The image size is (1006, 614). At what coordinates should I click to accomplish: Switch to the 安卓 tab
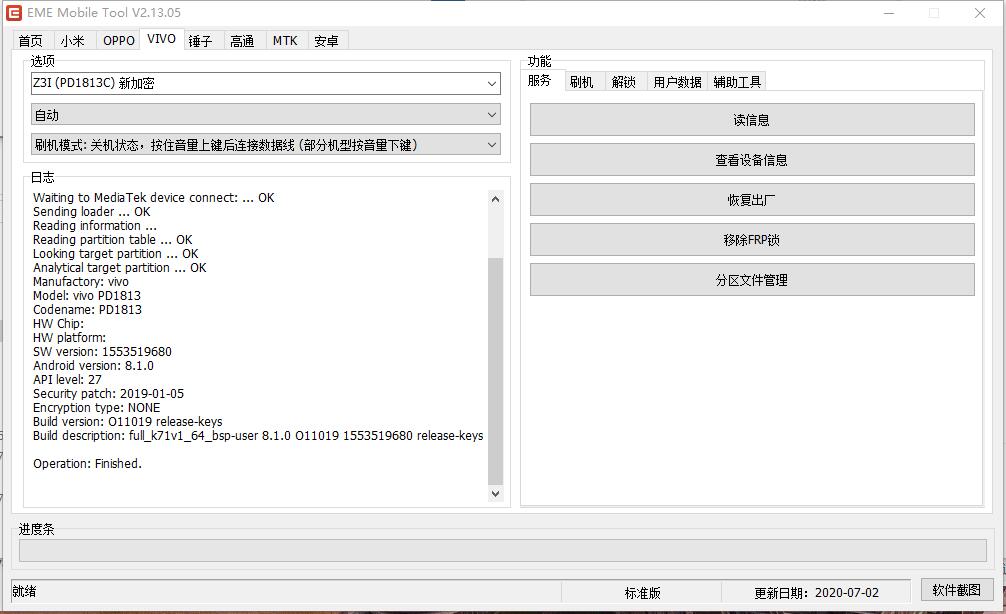pos(327,40)
